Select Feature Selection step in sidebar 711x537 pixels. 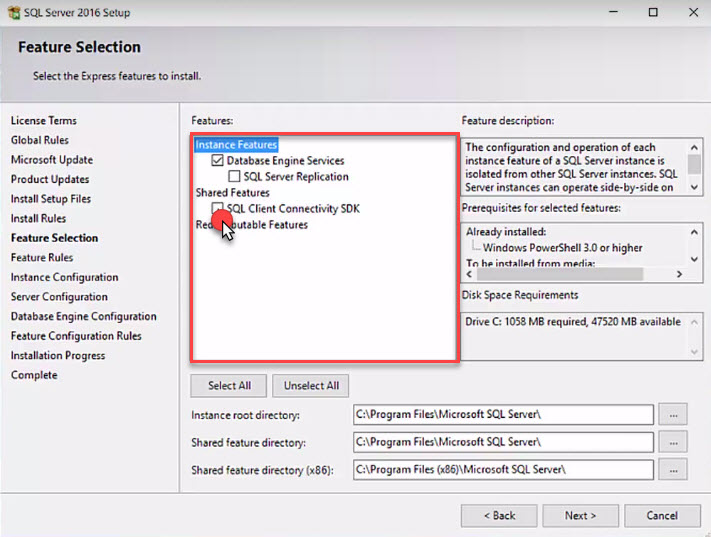54,238
